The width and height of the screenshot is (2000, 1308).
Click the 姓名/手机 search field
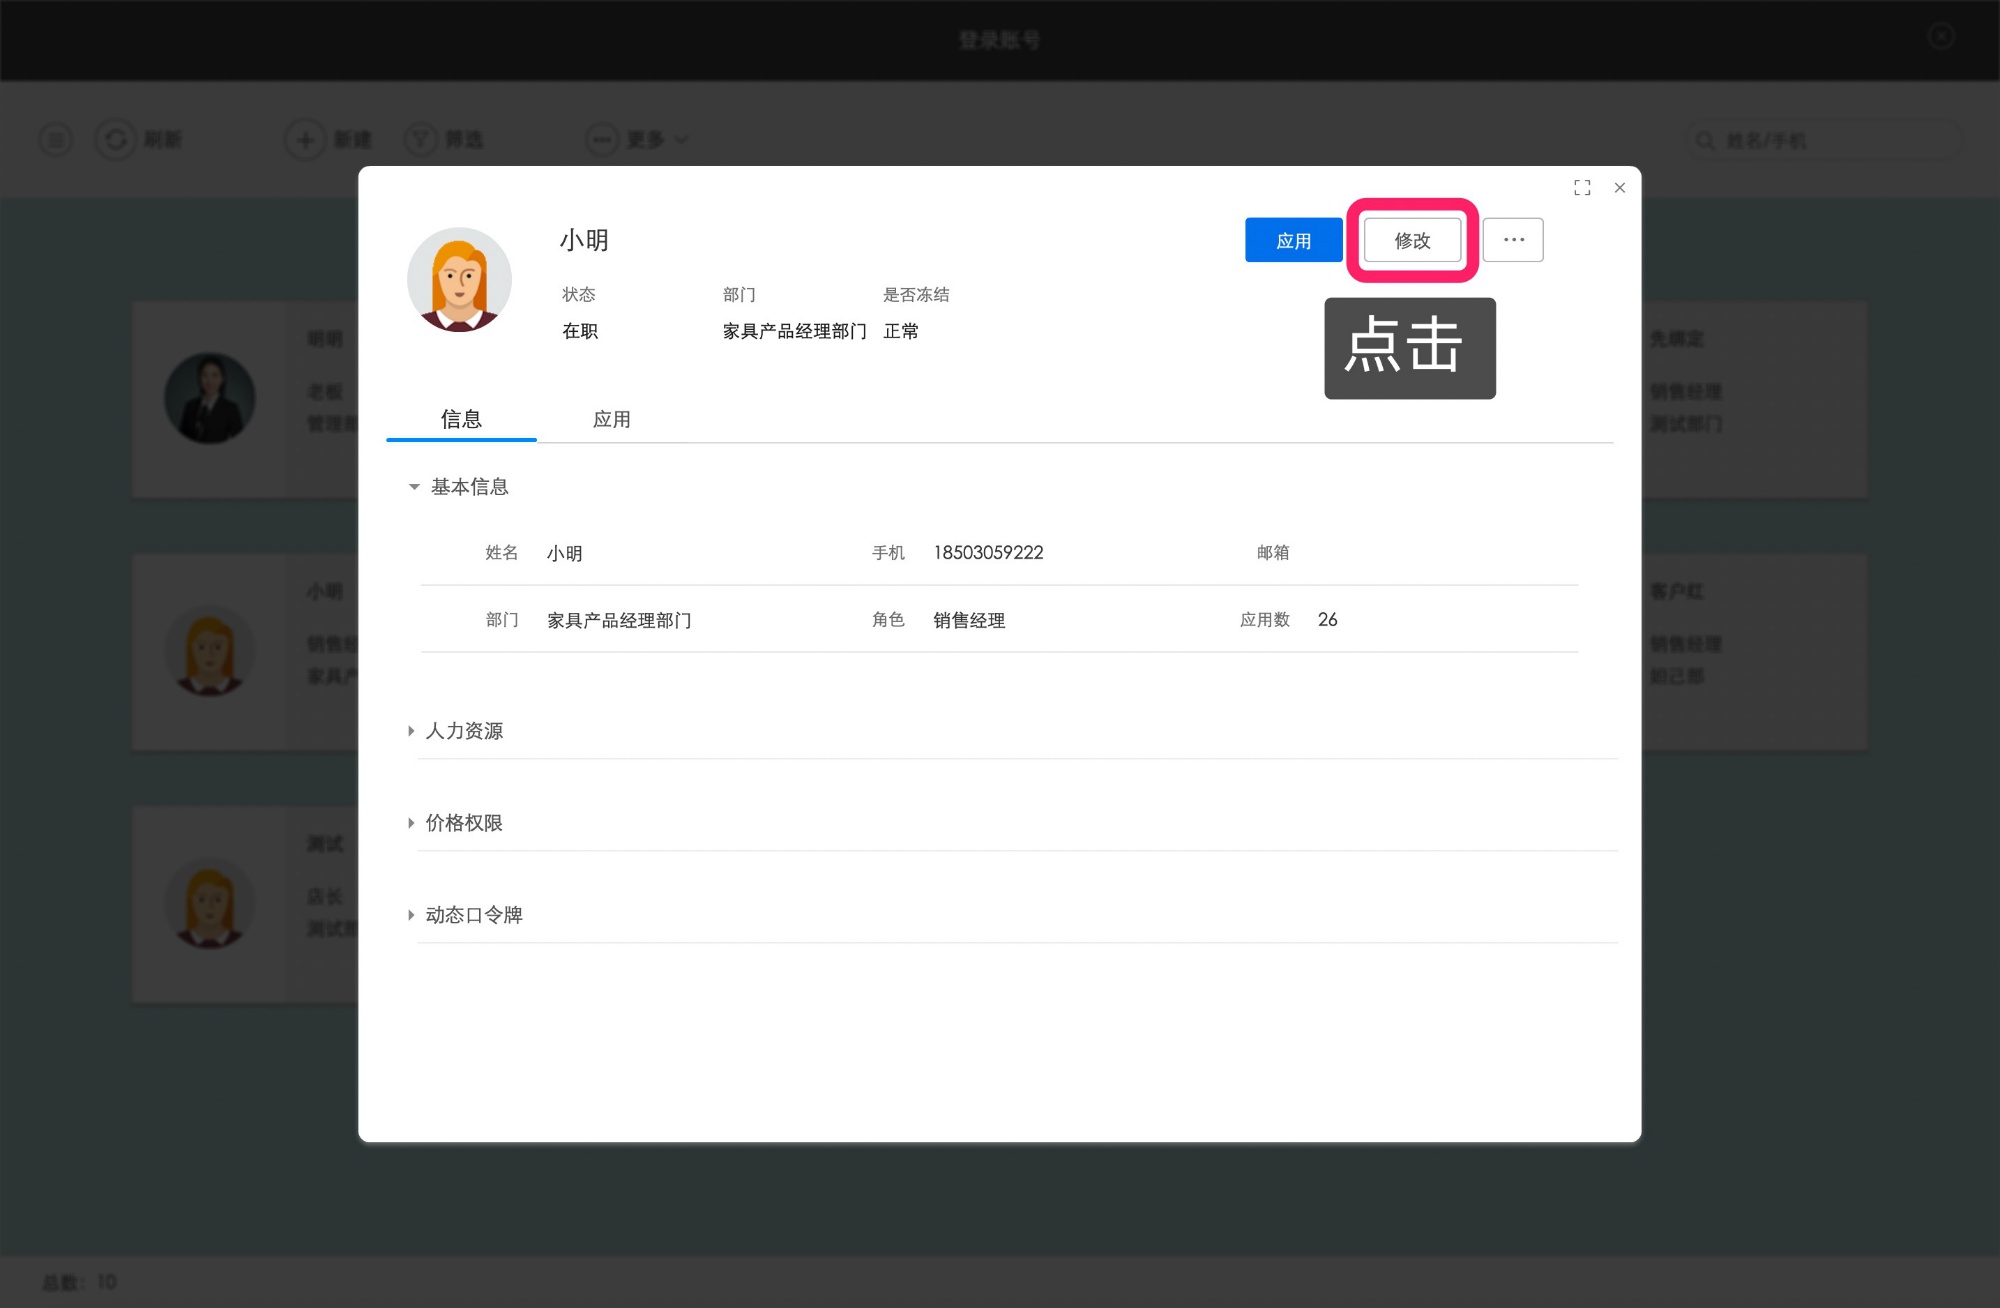coord(1824,140)
